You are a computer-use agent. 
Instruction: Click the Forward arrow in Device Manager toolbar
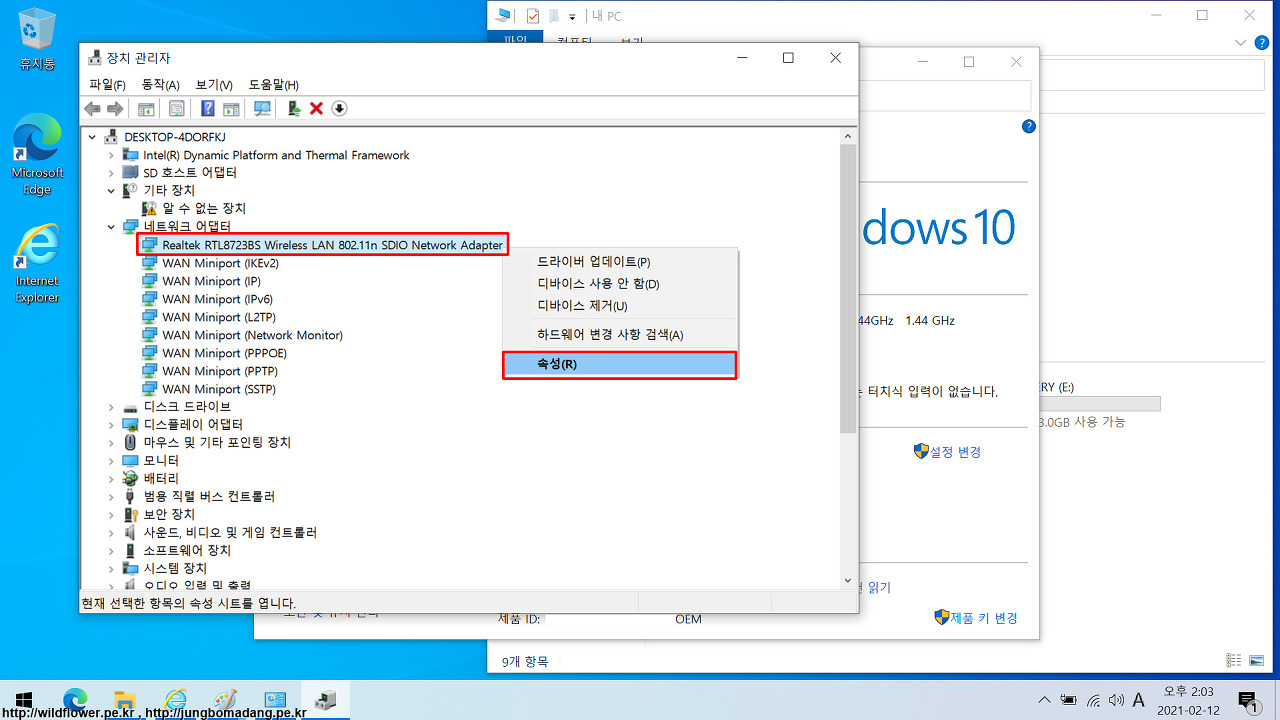click(x=115, y=108)
